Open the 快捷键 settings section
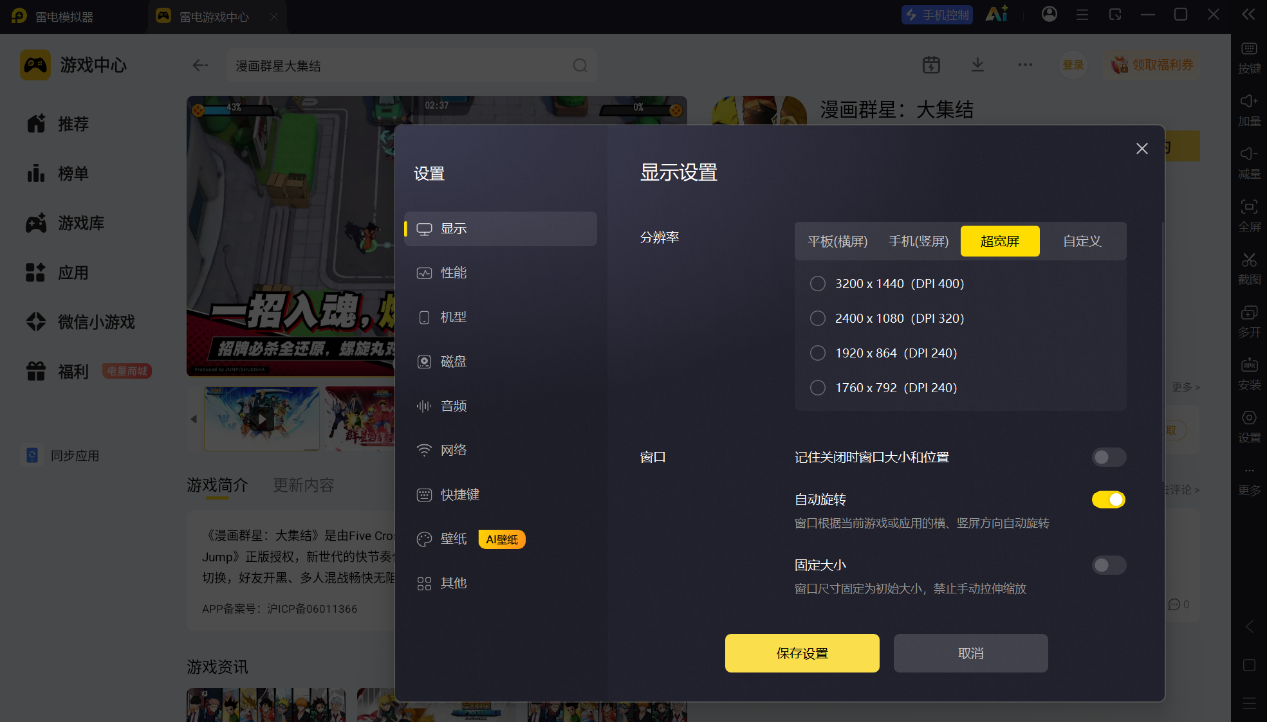 tap(500, 494)
